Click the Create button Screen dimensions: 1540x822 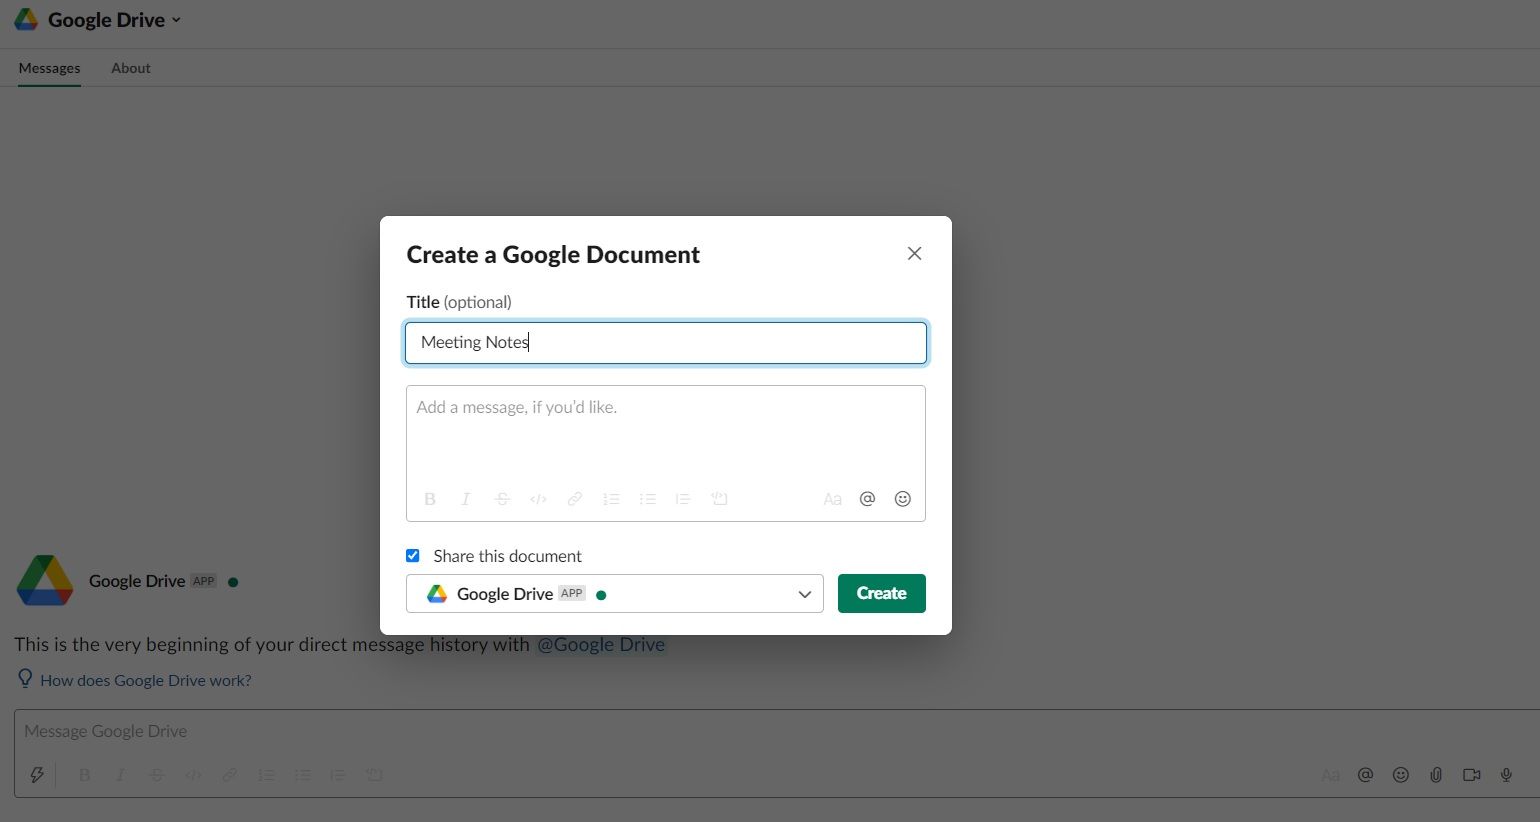(x=881, y=593)
